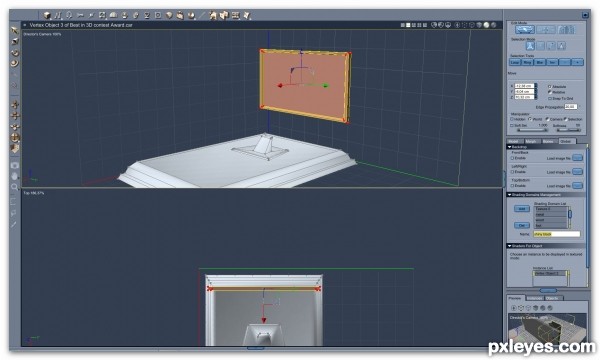Click the document title dropdown arrow
The height and width of the screenshot is (360, 600).
pos(25,25)
